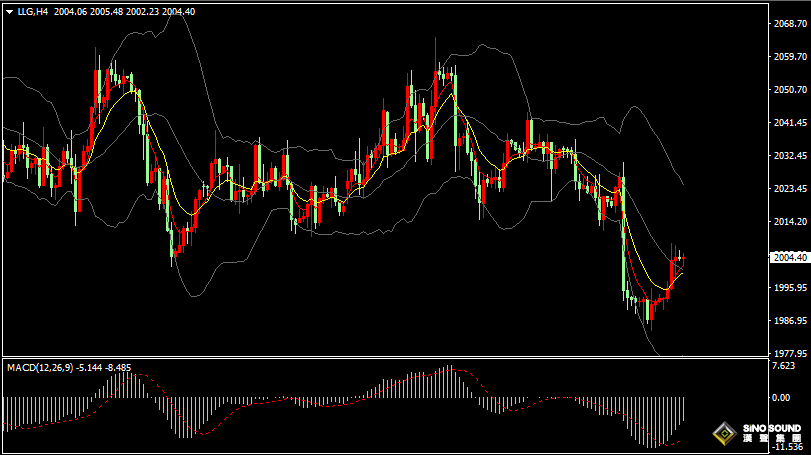Click the 2014.20 price axis label
Screen dimensions: 811x455
(790, 222)
